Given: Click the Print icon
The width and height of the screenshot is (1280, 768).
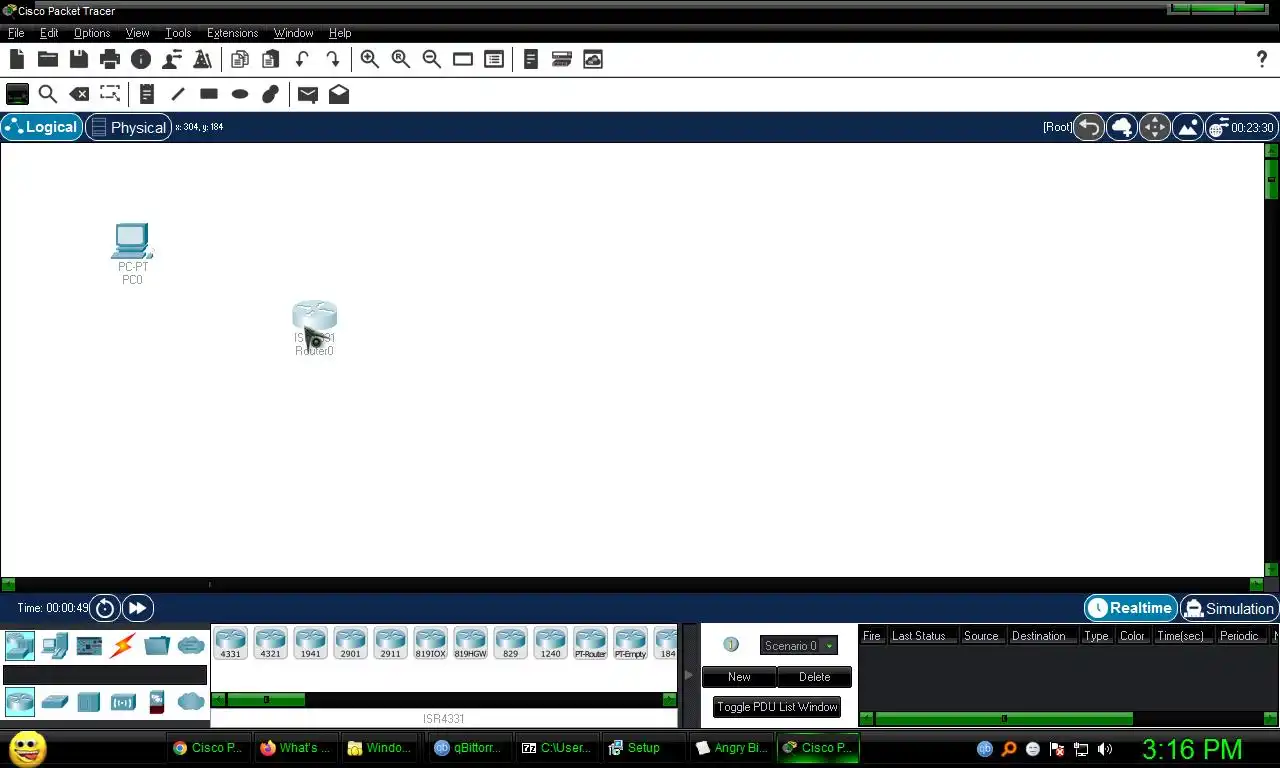Looking at the screenshot, I should tap(109, 59).
